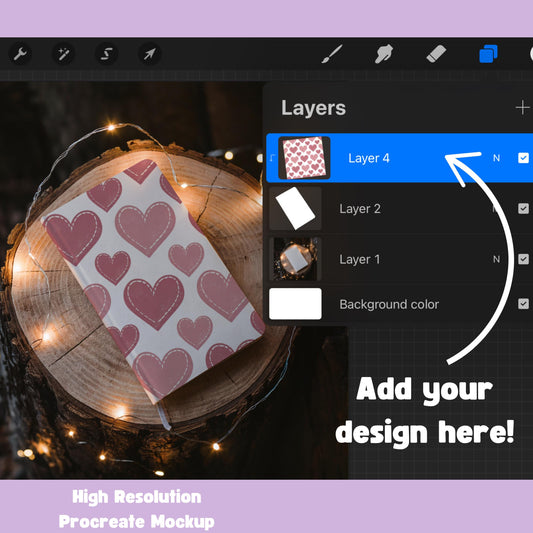Image resolution: width=533 pixels, height=533 pixels.
Task: Open blend mode N on Layer 1
Action: click(x=496, y=259)
